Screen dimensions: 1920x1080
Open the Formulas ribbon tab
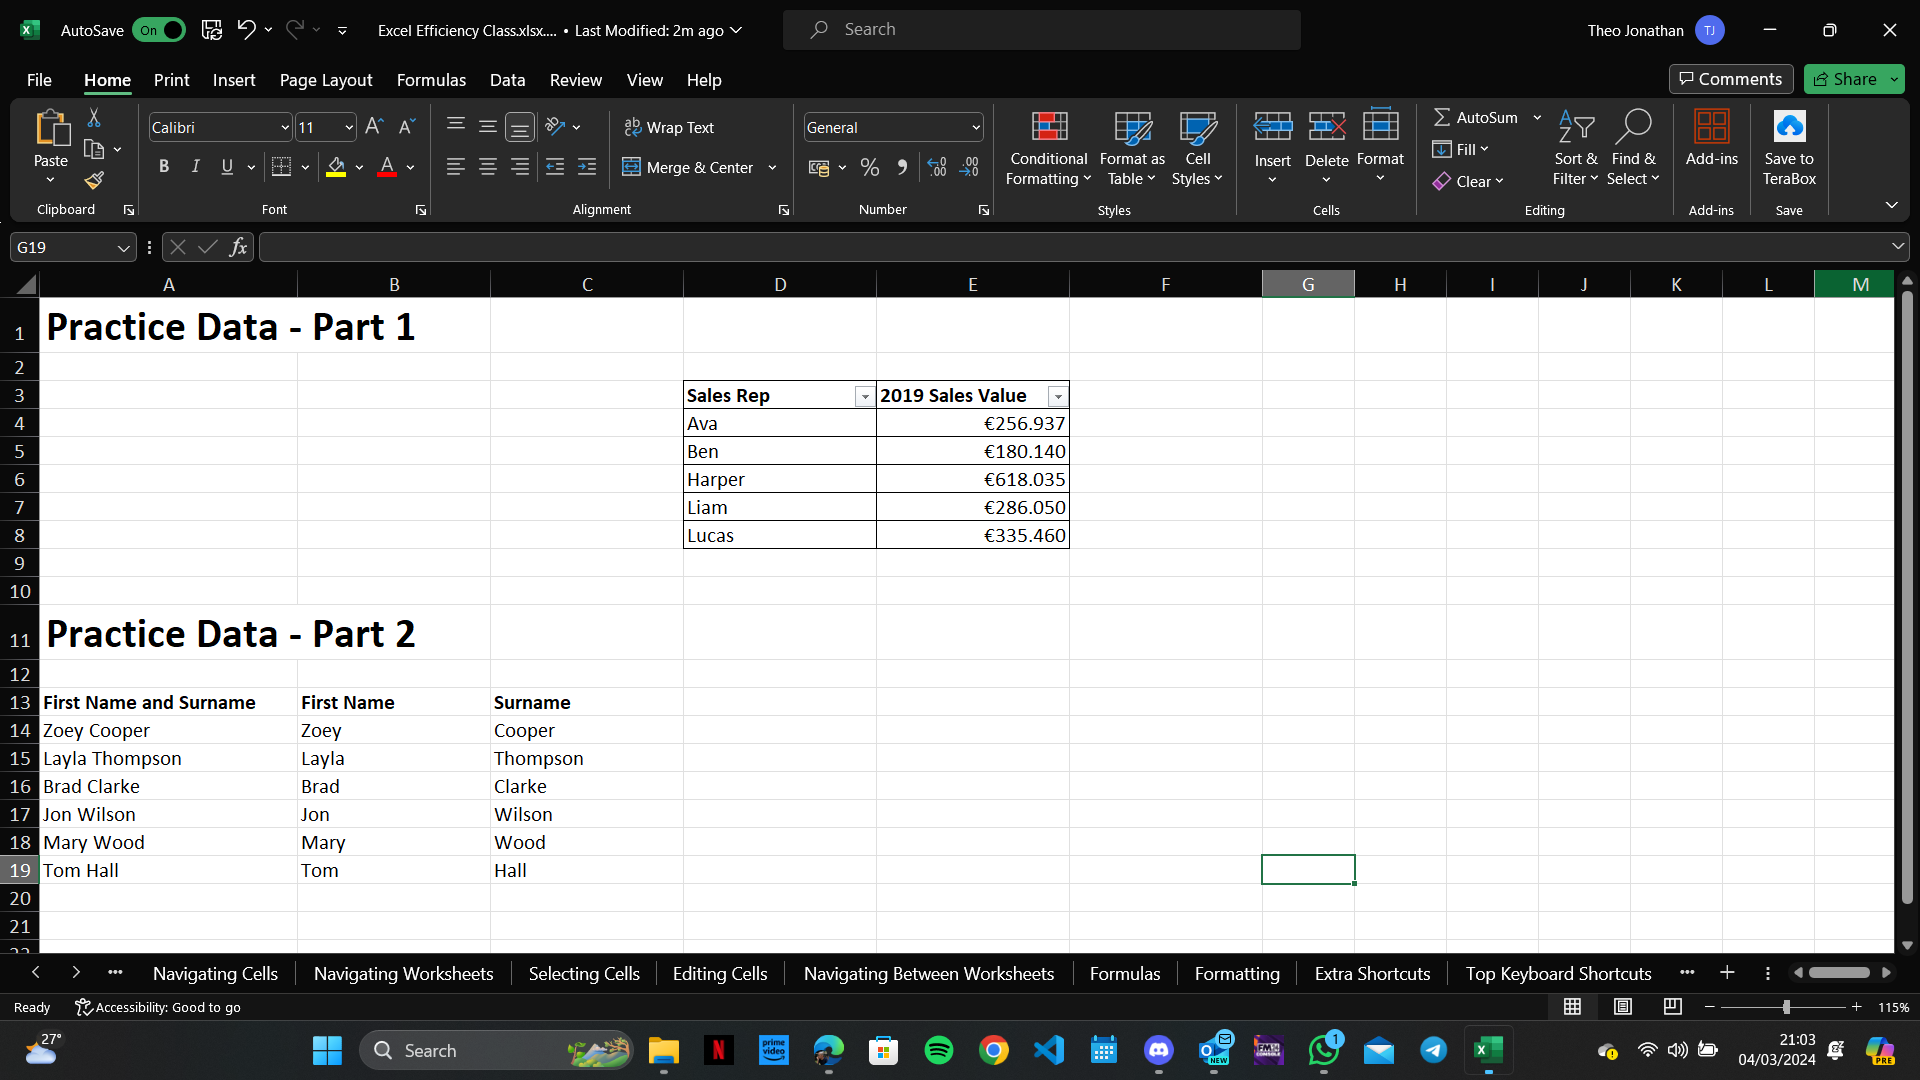(431, 80)
